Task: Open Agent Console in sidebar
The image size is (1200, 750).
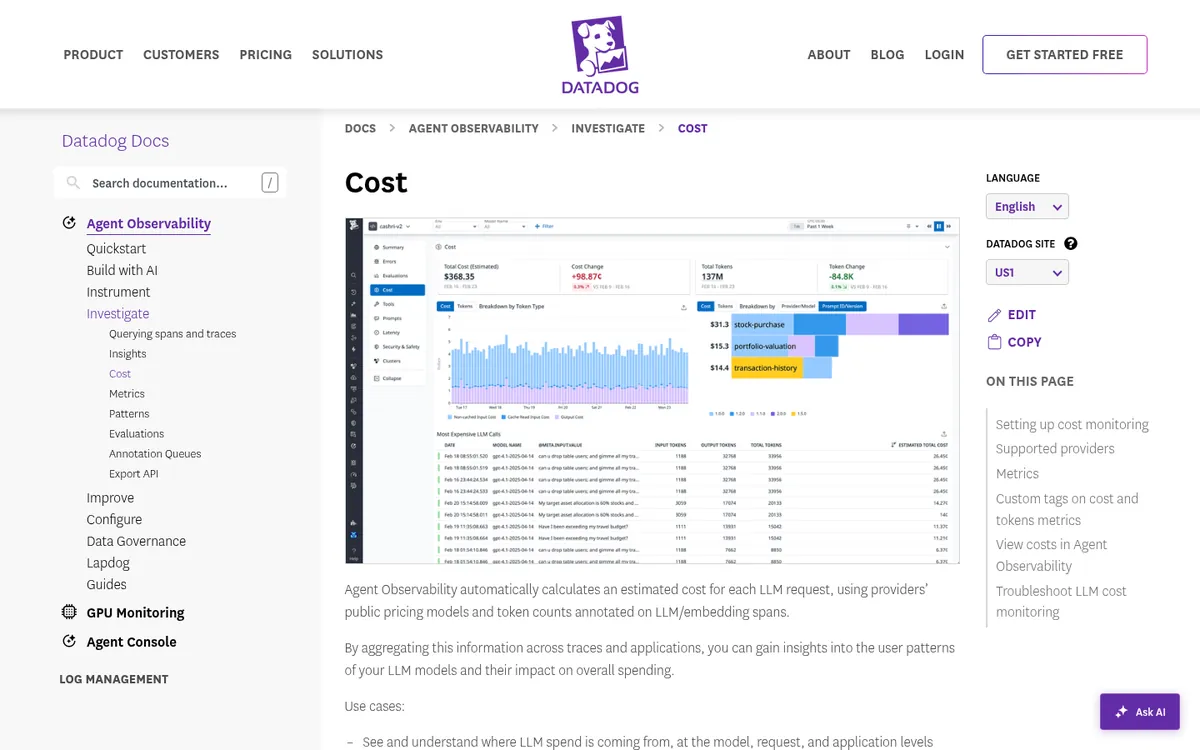Action: click(131, 642)
